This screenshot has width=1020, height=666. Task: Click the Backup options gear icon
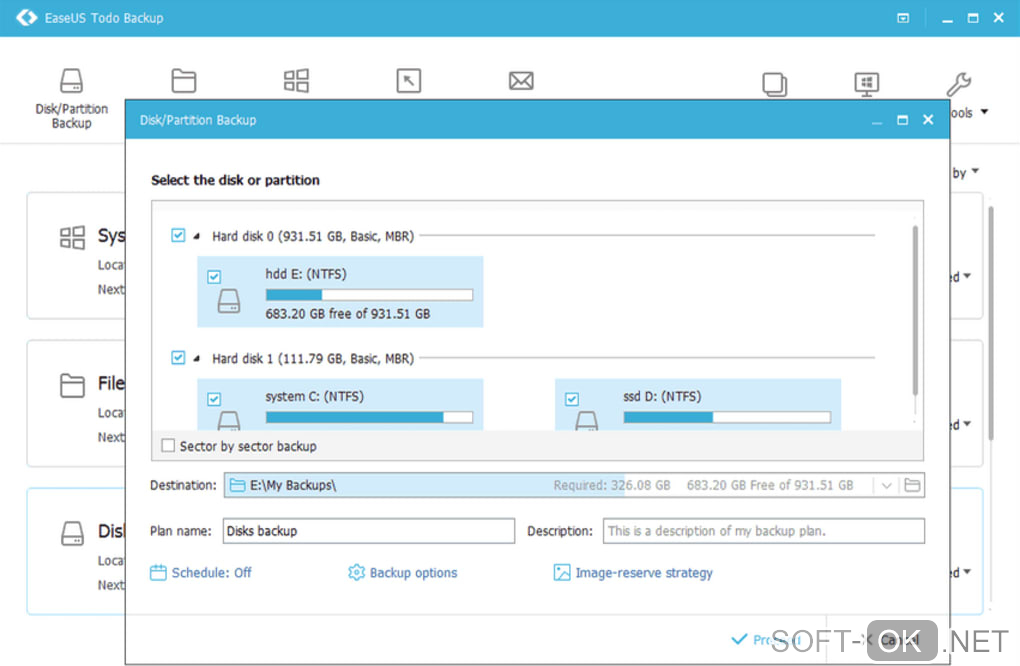pyautogui.click(x=356, y=572)
